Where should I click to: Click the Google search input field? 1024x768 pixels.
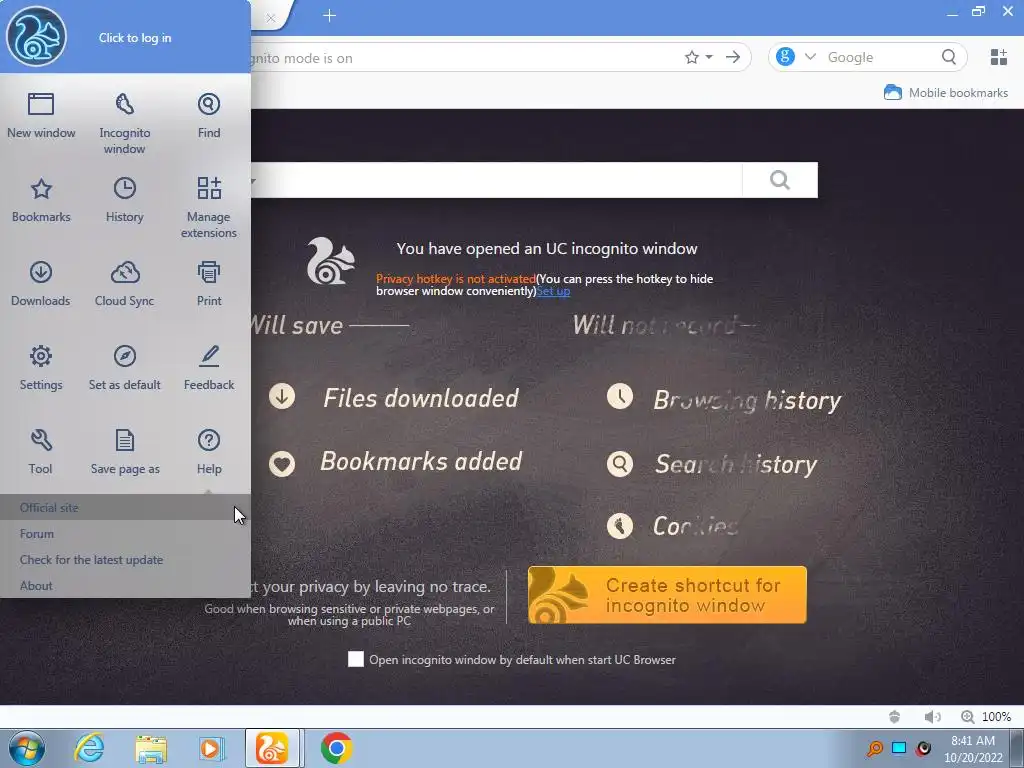[x=878, y=57]
